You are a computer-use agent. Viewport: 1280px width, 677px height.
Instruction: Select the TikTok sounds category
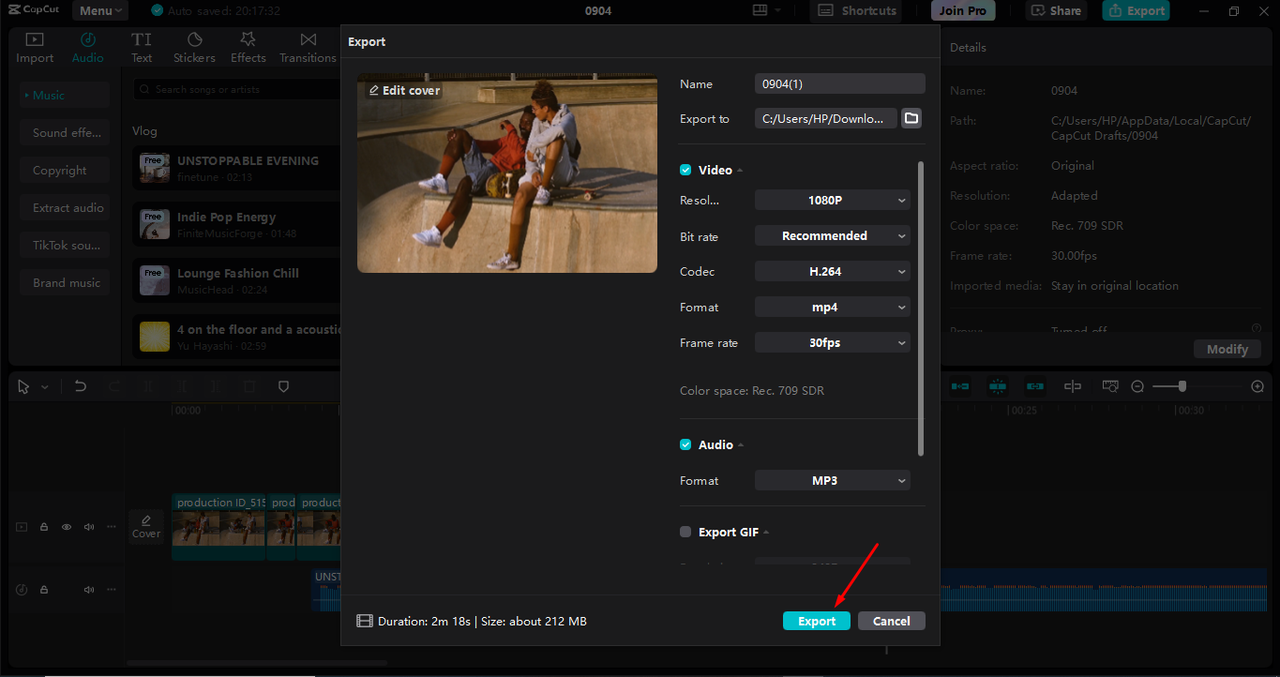click(x=65, y=245)
